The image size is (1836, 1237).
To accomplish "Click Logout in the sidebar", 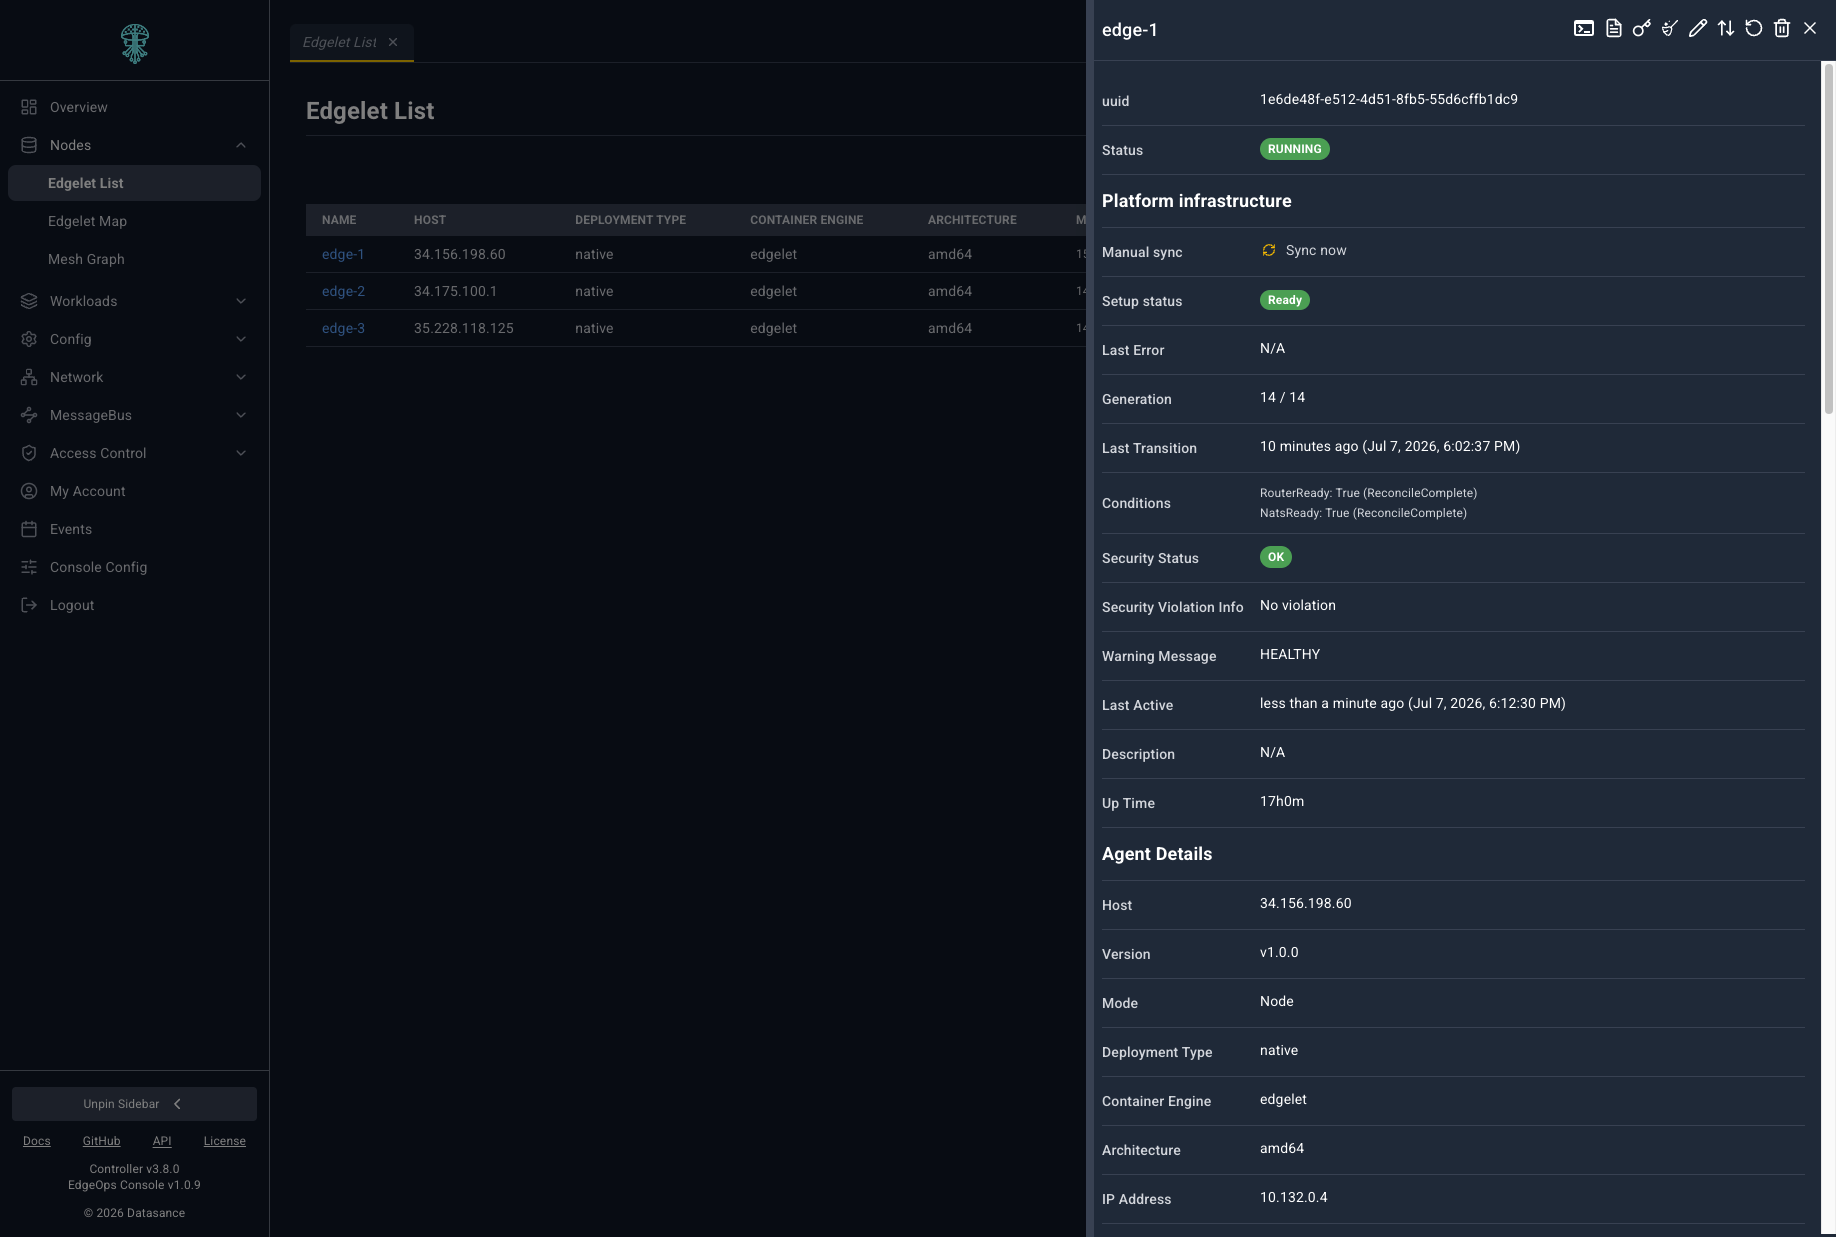I will pyautogui.click(x=134, y=605).
